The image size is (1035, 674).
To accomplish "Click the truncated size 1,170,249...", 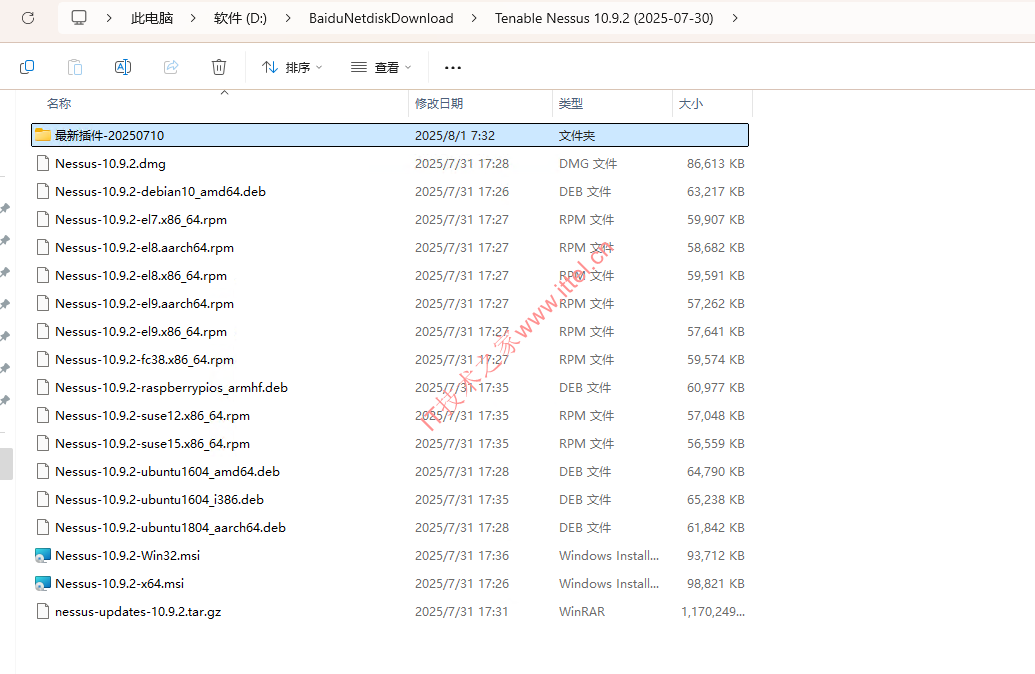I will pyautogui.click(x=713, y=612).
